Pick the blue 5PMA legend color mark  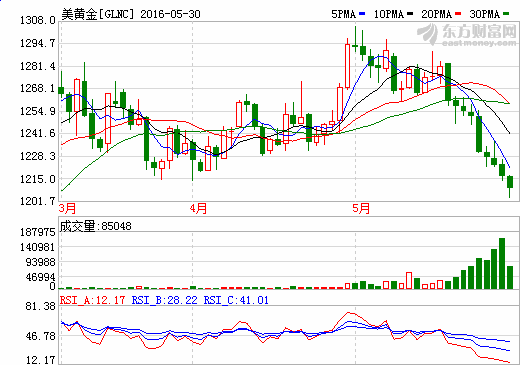[x=362, y=14]
